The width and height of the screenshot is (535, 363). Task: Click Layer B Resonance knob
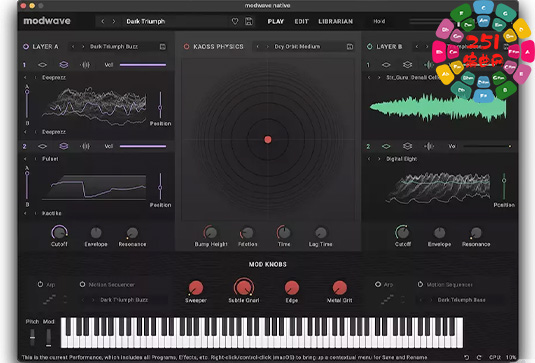click(476, 233)
